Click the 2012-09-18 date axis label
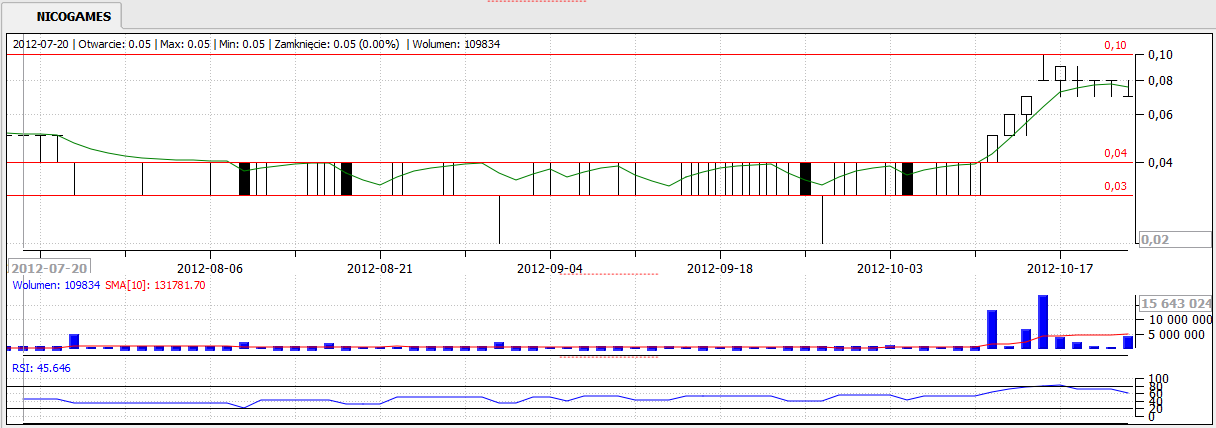 (720, 268)
